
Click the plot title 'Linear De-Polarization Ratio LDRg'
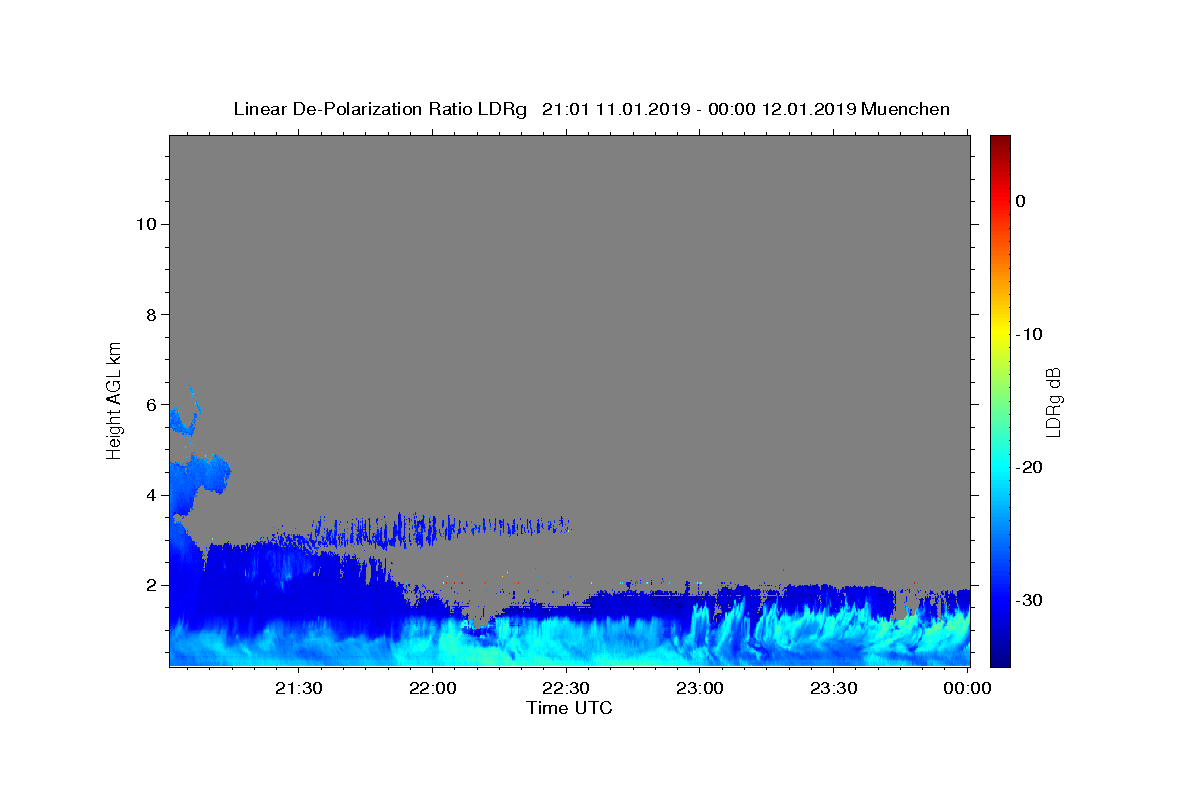[379, 109]
